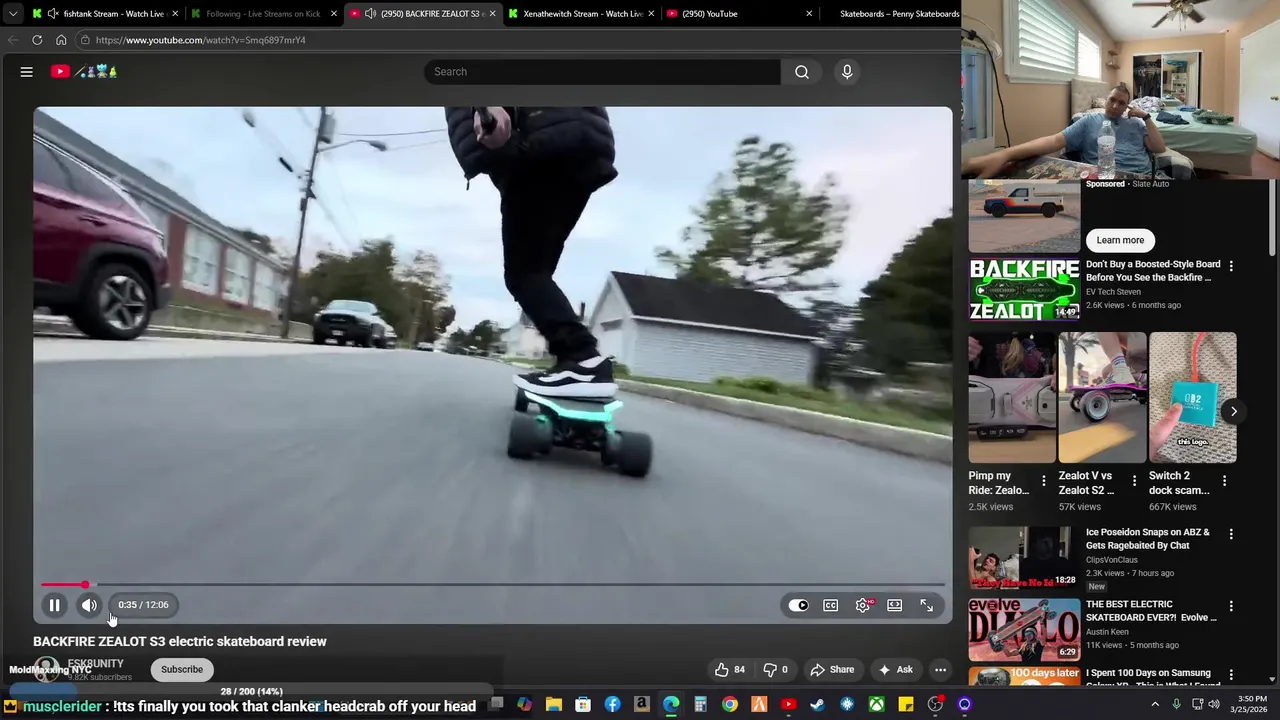1280x720 pixels.
Task: Open Calculator from taskbar
Action: (x=701, y=705)
